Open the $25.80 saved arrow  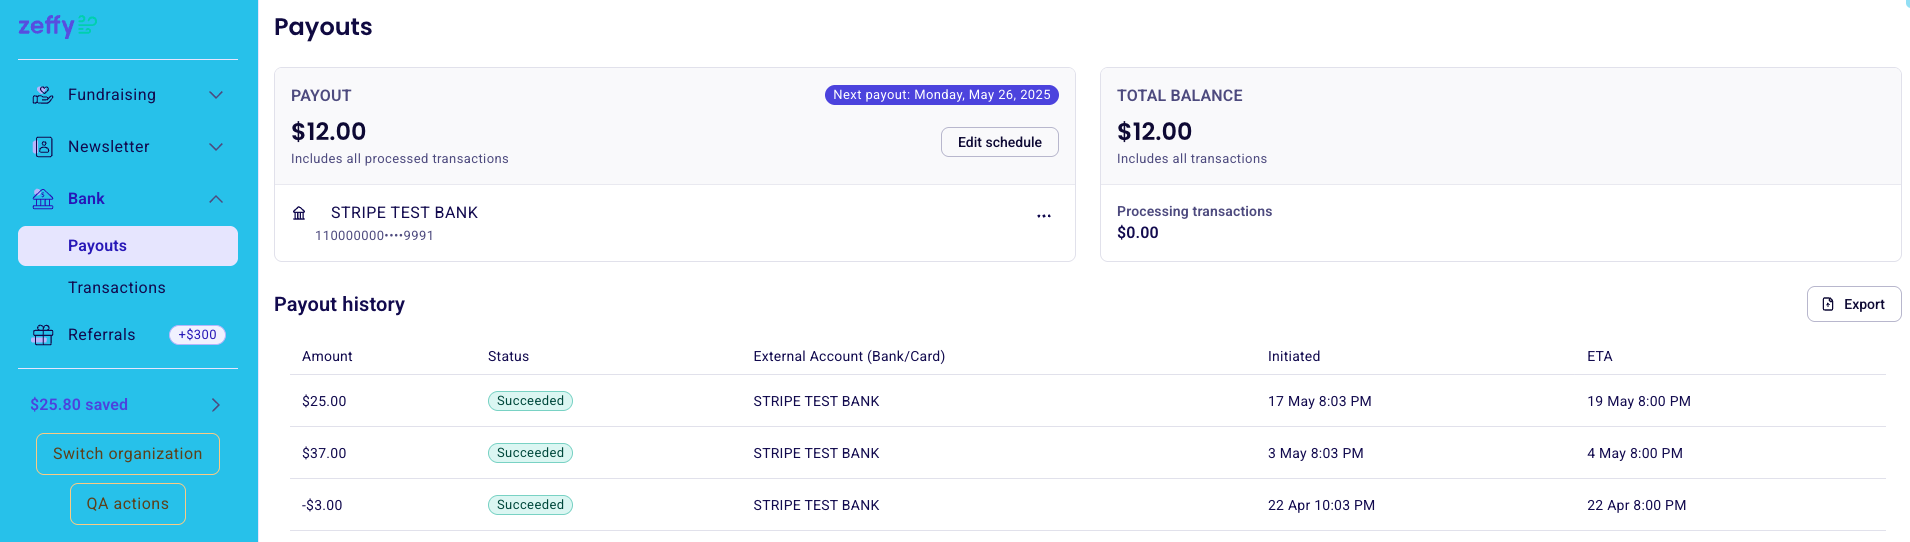[216, 405]
